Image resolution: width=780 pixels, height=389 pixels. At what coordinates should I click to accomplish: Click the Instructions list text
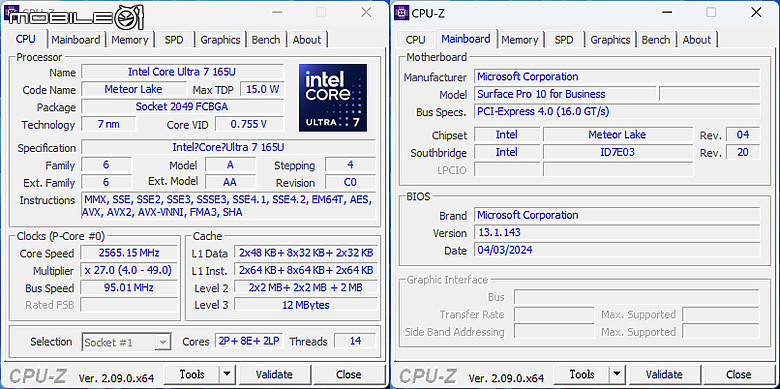coord(228,206)
